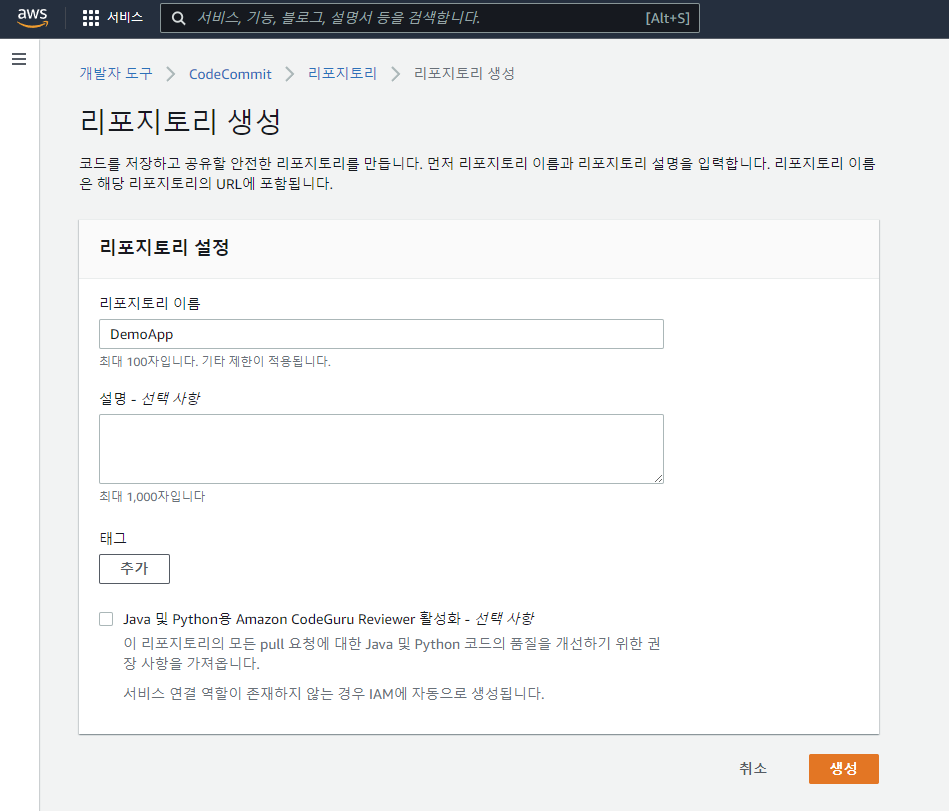
Task: Click the 태그 label
Action: (x=113, y=538)
